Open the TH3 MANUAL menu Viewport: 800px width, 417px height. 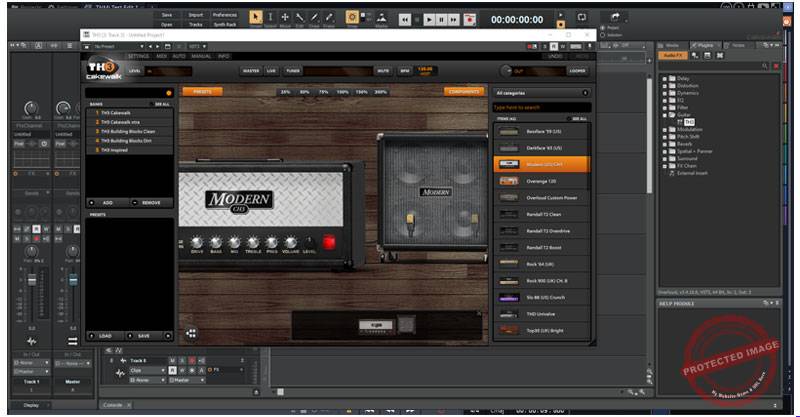point(201,56)
